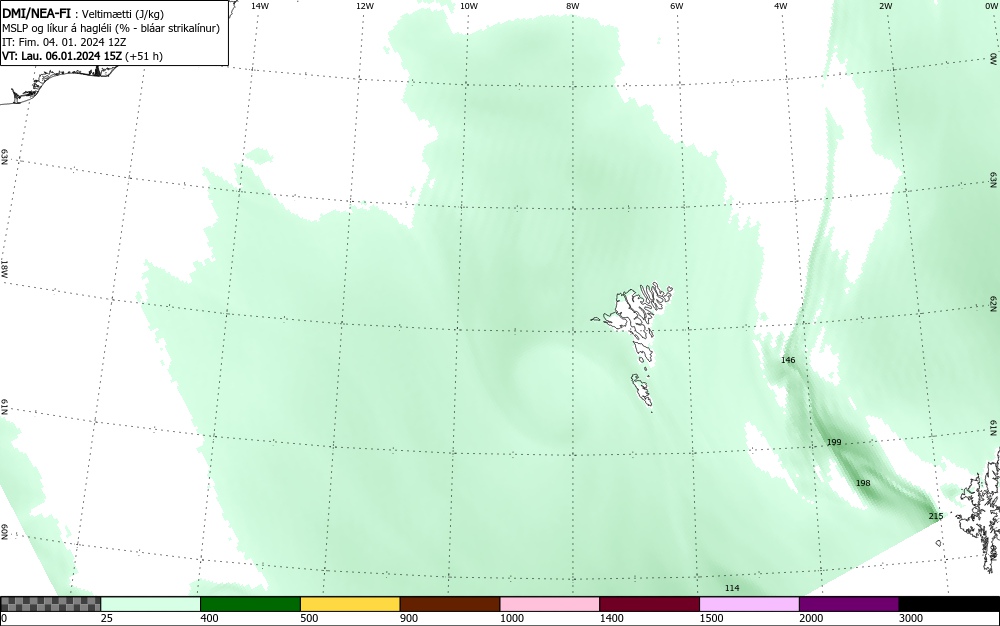Click the yellow 500–900 legend swatch
The image size is (1000, 626).
click(350, 604)
